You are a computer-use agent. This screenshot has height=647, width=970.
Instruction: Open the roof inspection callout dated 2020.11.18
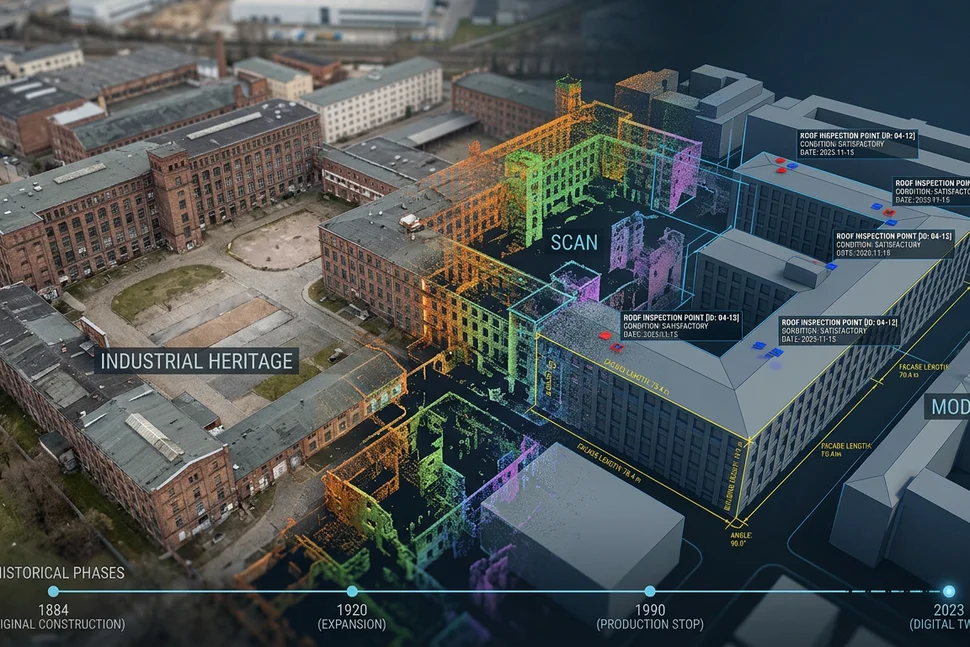pos(894,244)
